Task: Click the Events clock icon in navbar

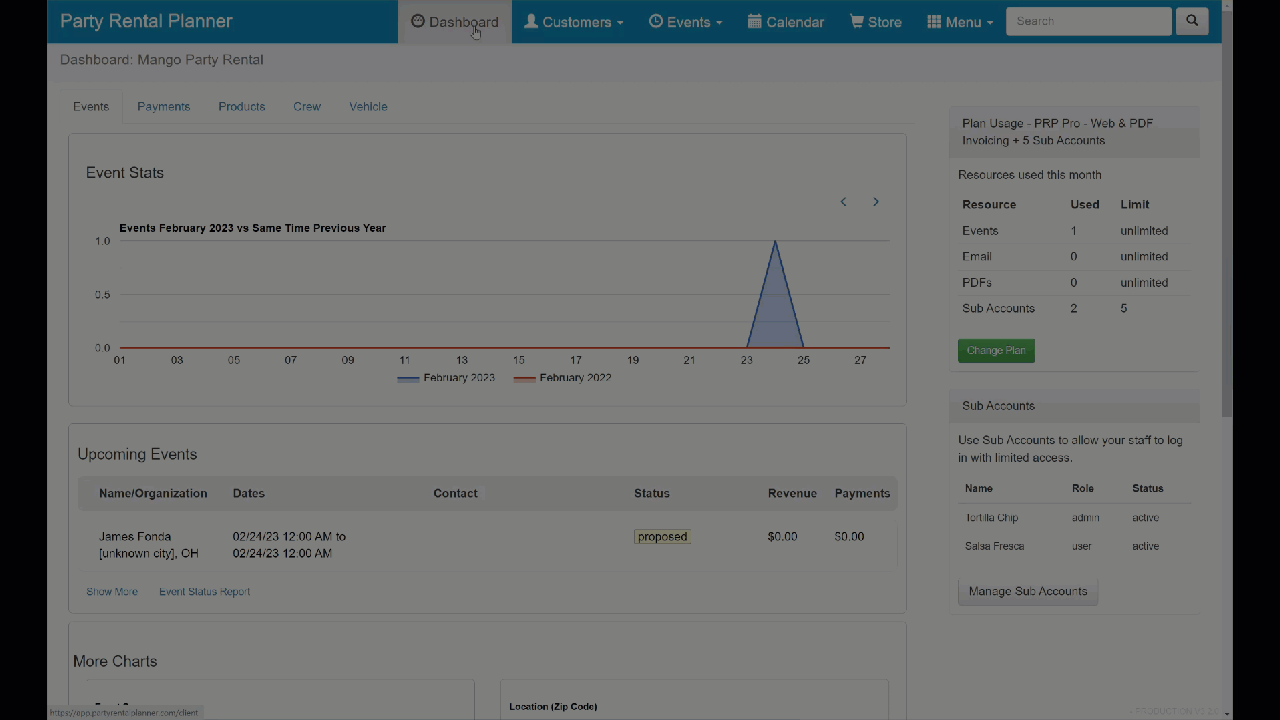Action: [x=656, y=21]
